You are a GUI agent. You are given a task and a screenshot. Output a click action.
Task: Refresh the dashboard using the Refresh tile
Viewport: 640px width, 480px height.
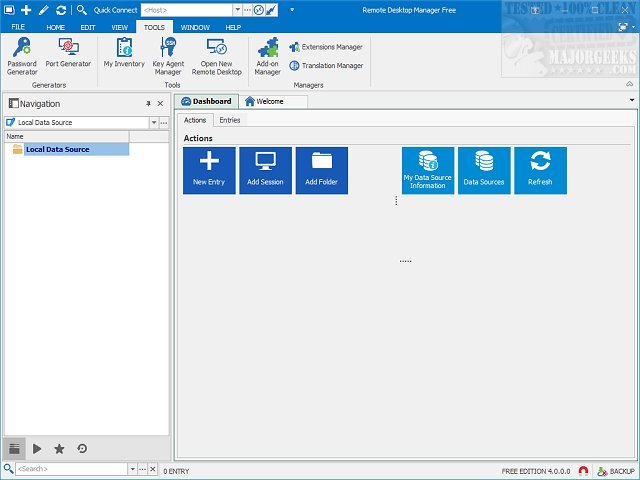coord(540,170)
